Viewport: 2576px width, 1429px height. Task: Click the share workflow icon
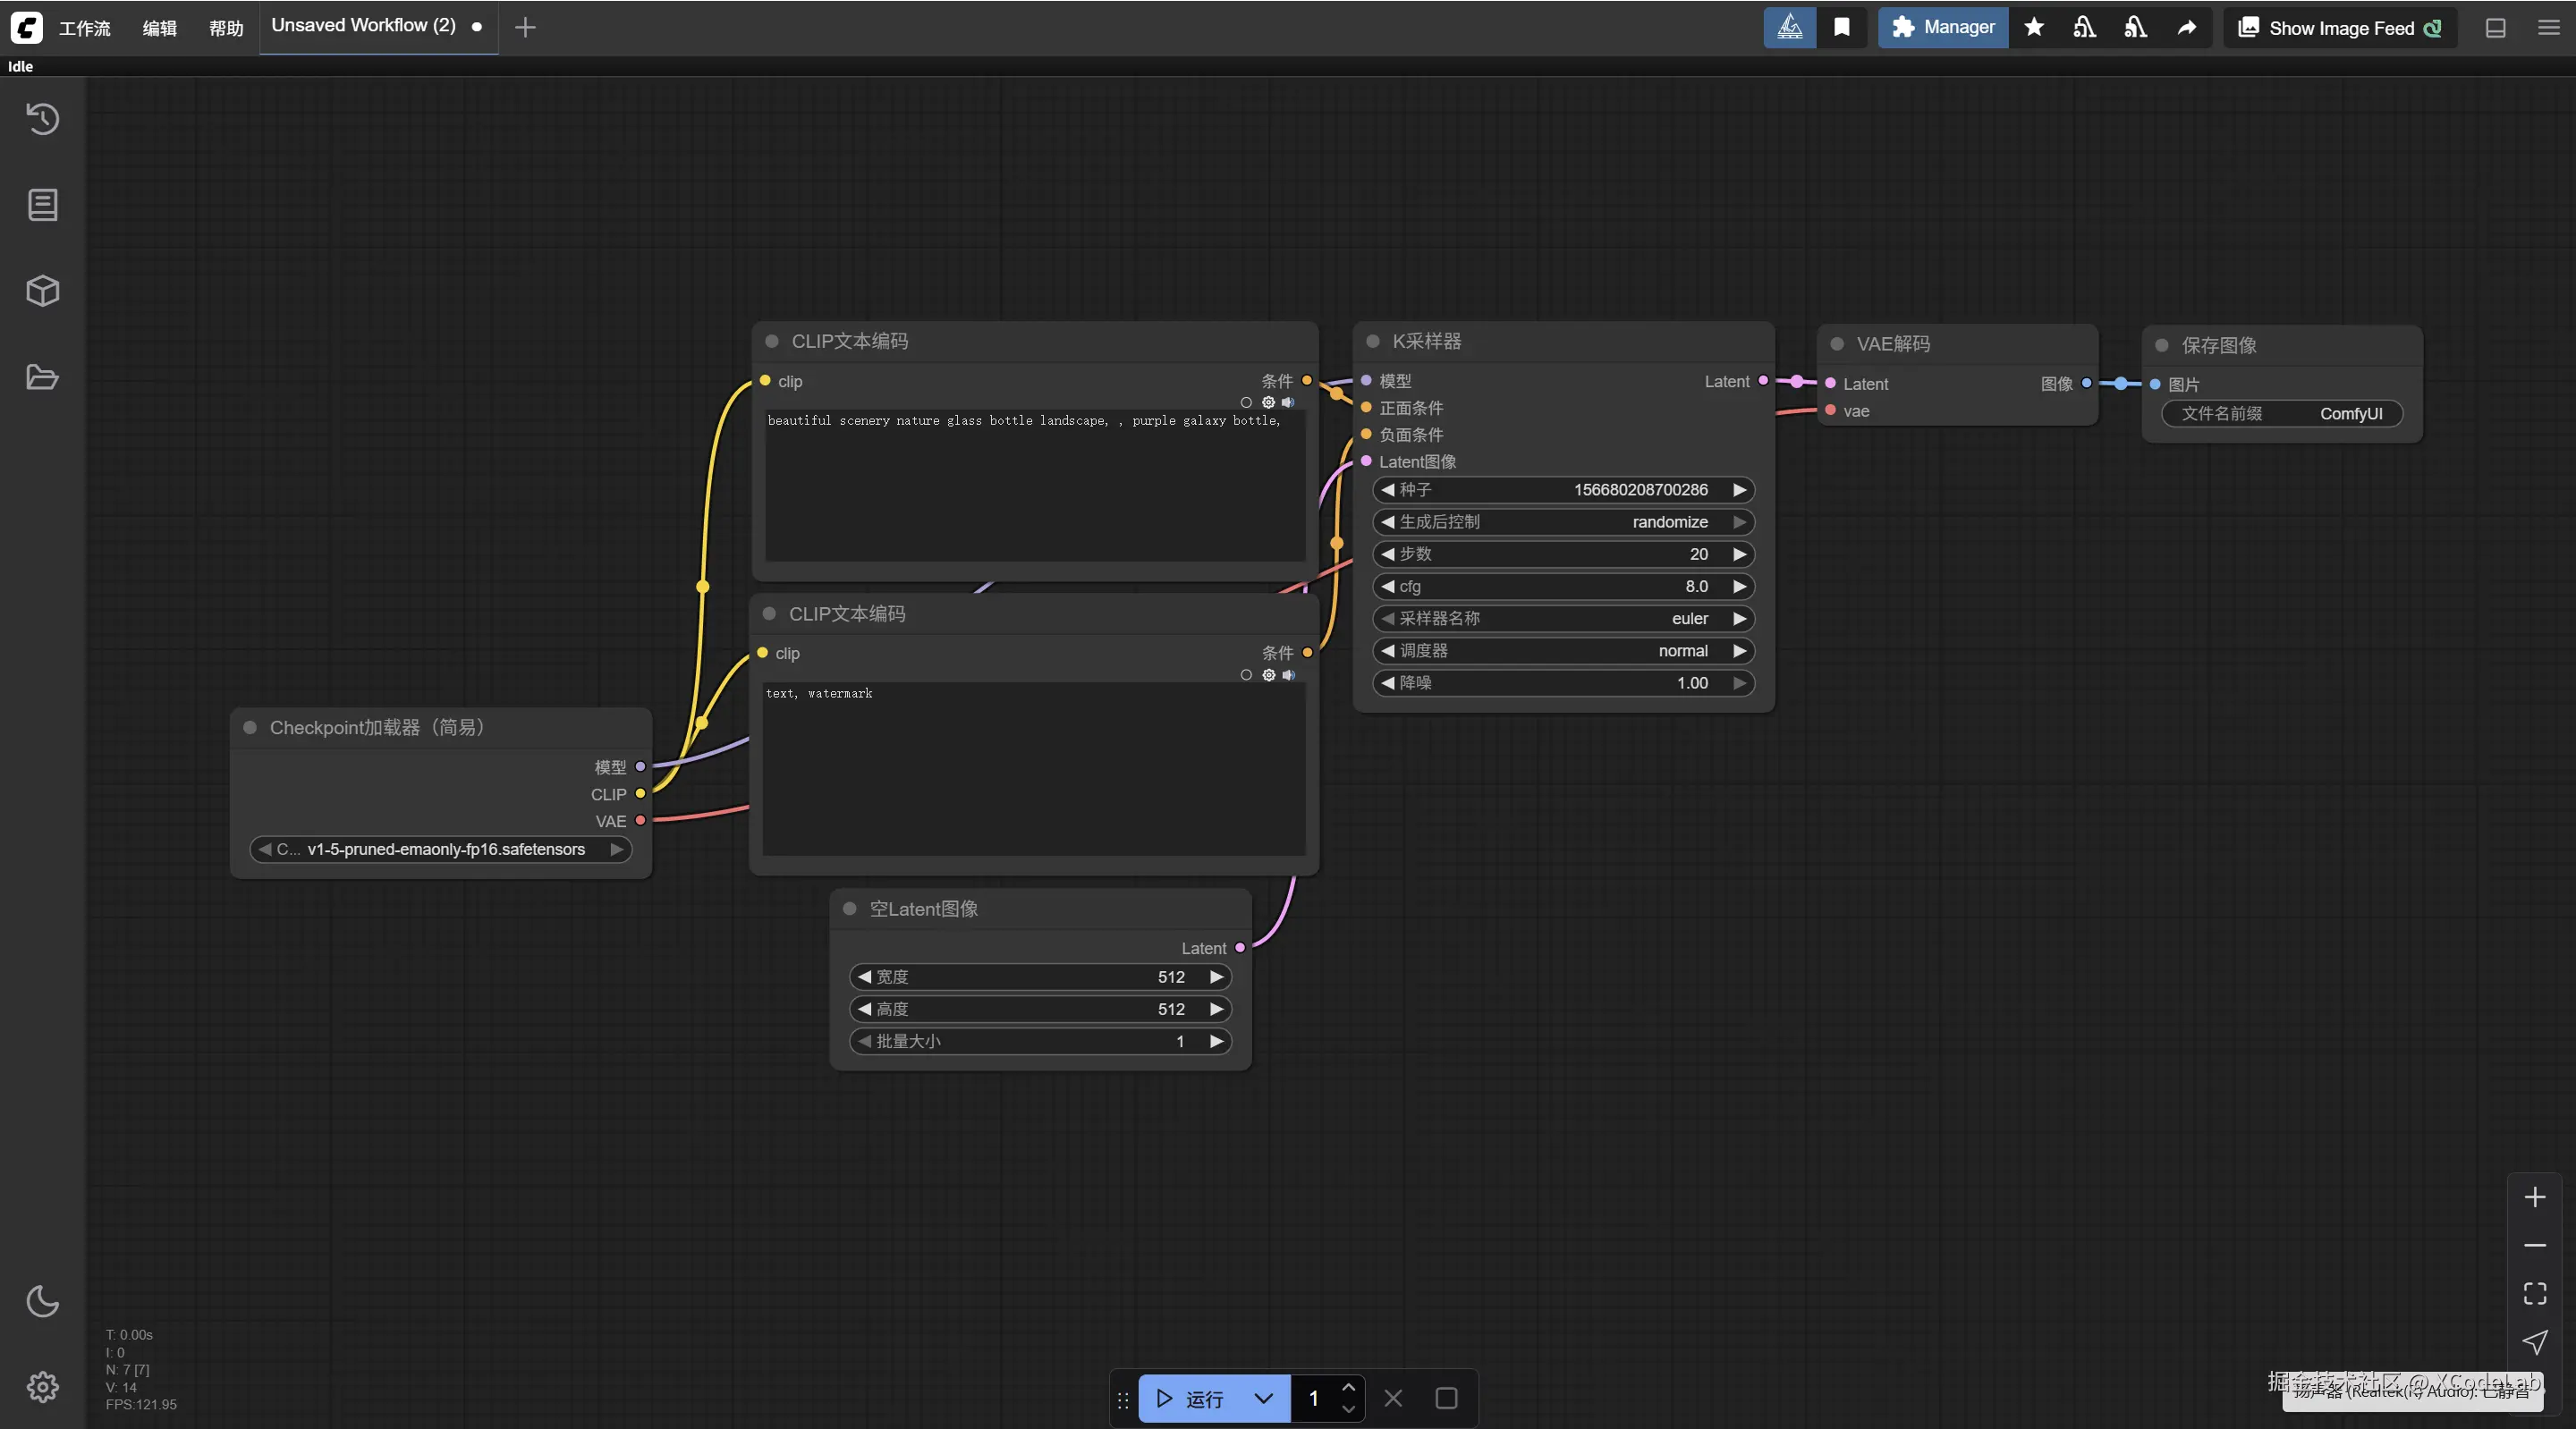[x=2187, y=27]
